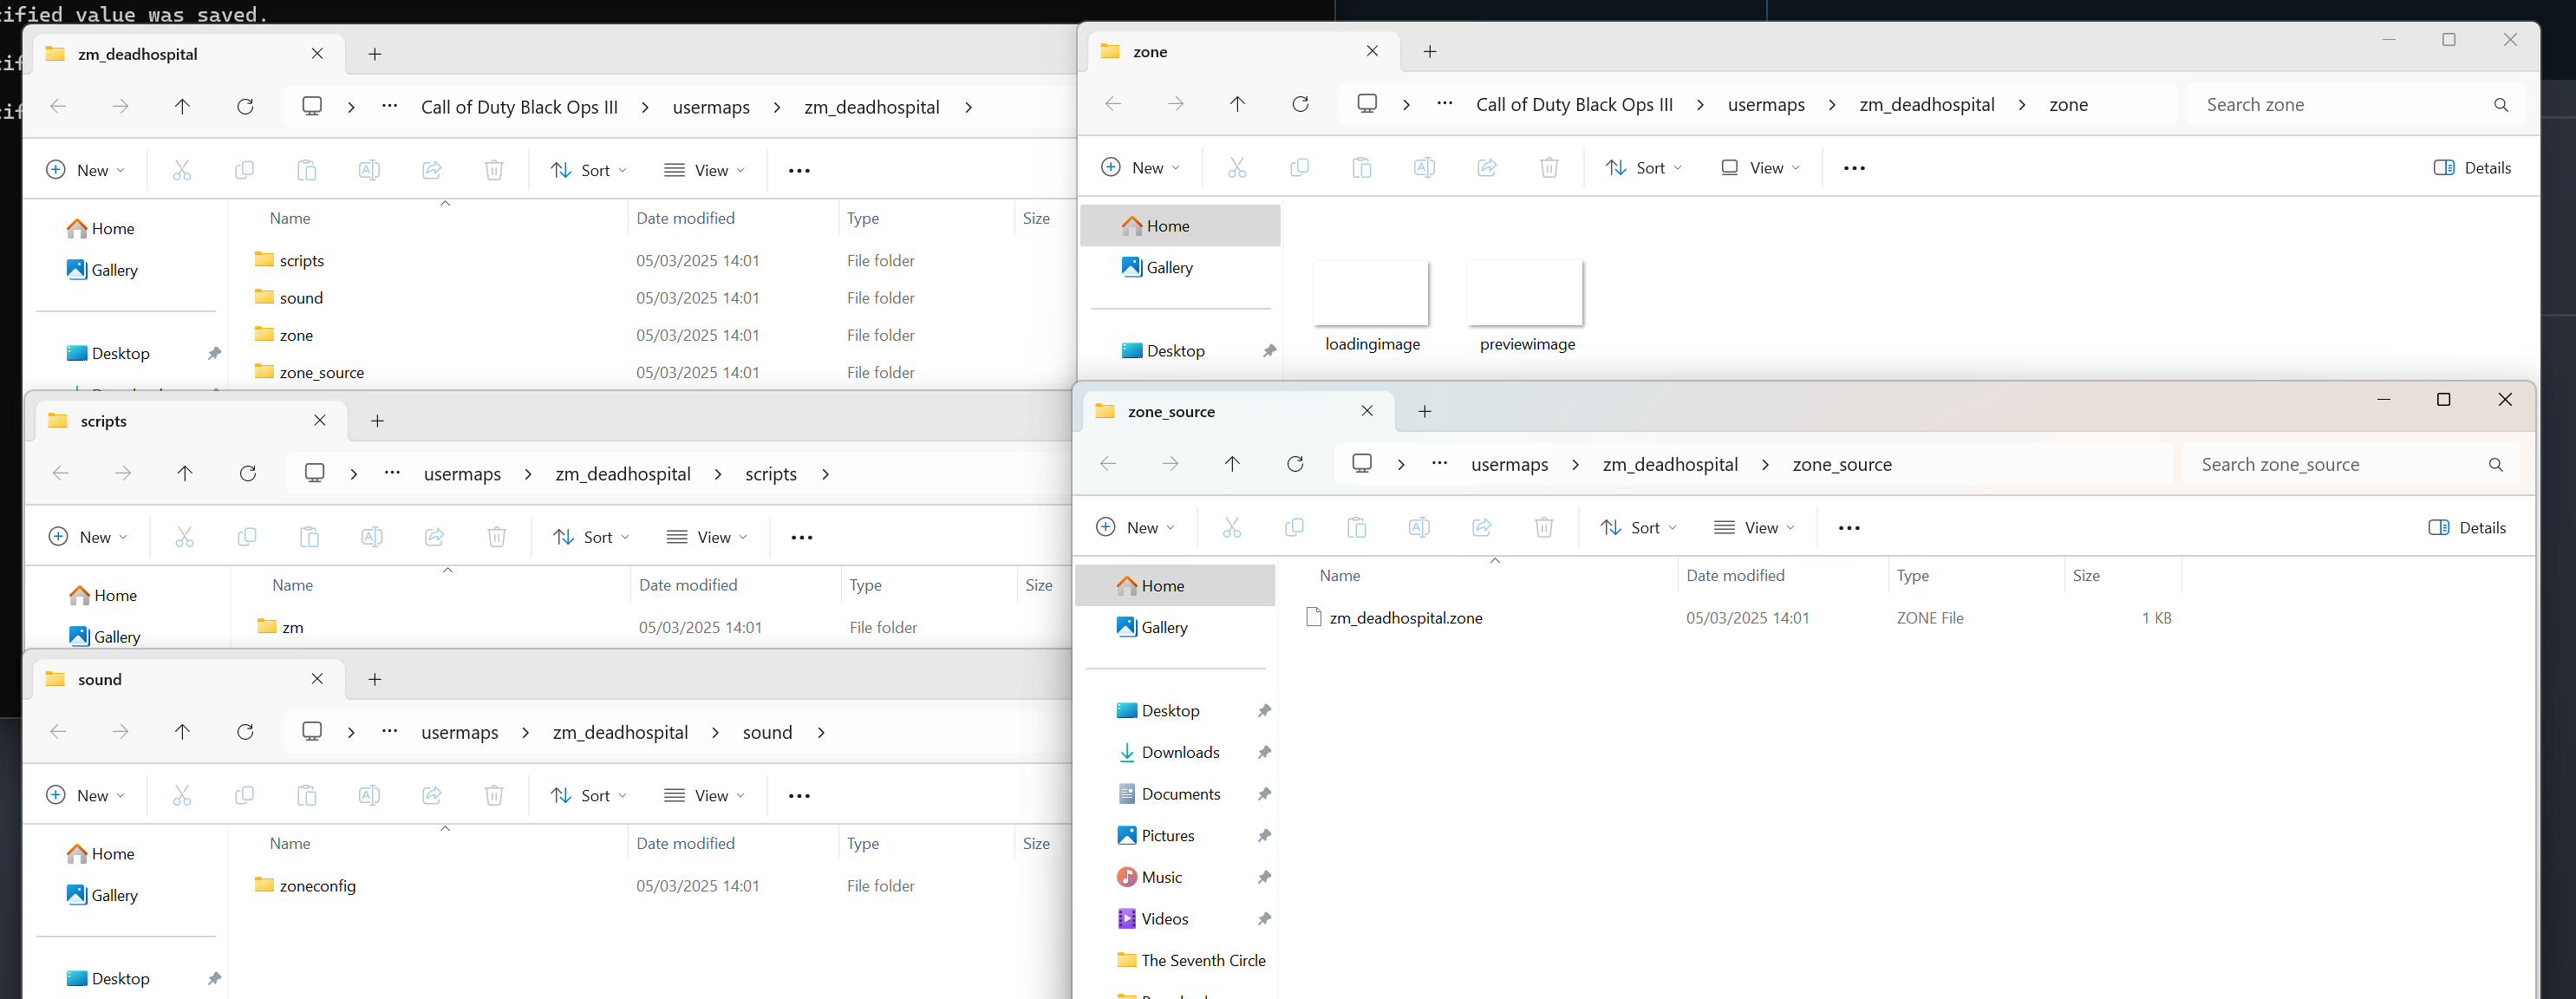Open the View dropdown in zone window

click(x=1760, y=168)
